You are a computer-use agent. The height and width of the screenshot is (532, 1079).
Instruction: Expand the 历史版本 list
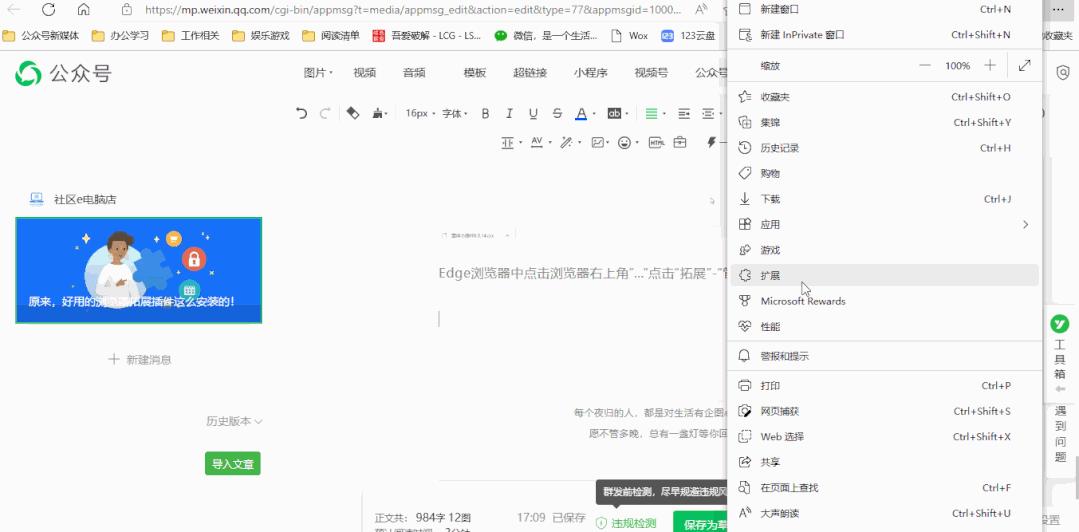(x=234, y=421)
